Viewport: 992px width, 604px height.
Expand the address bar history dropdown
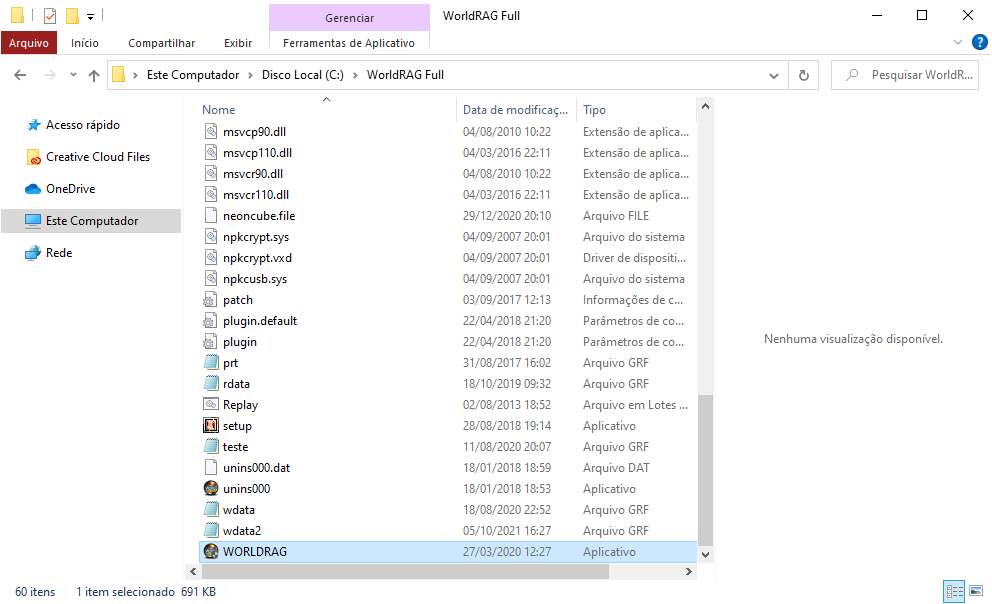click(774, 75)
